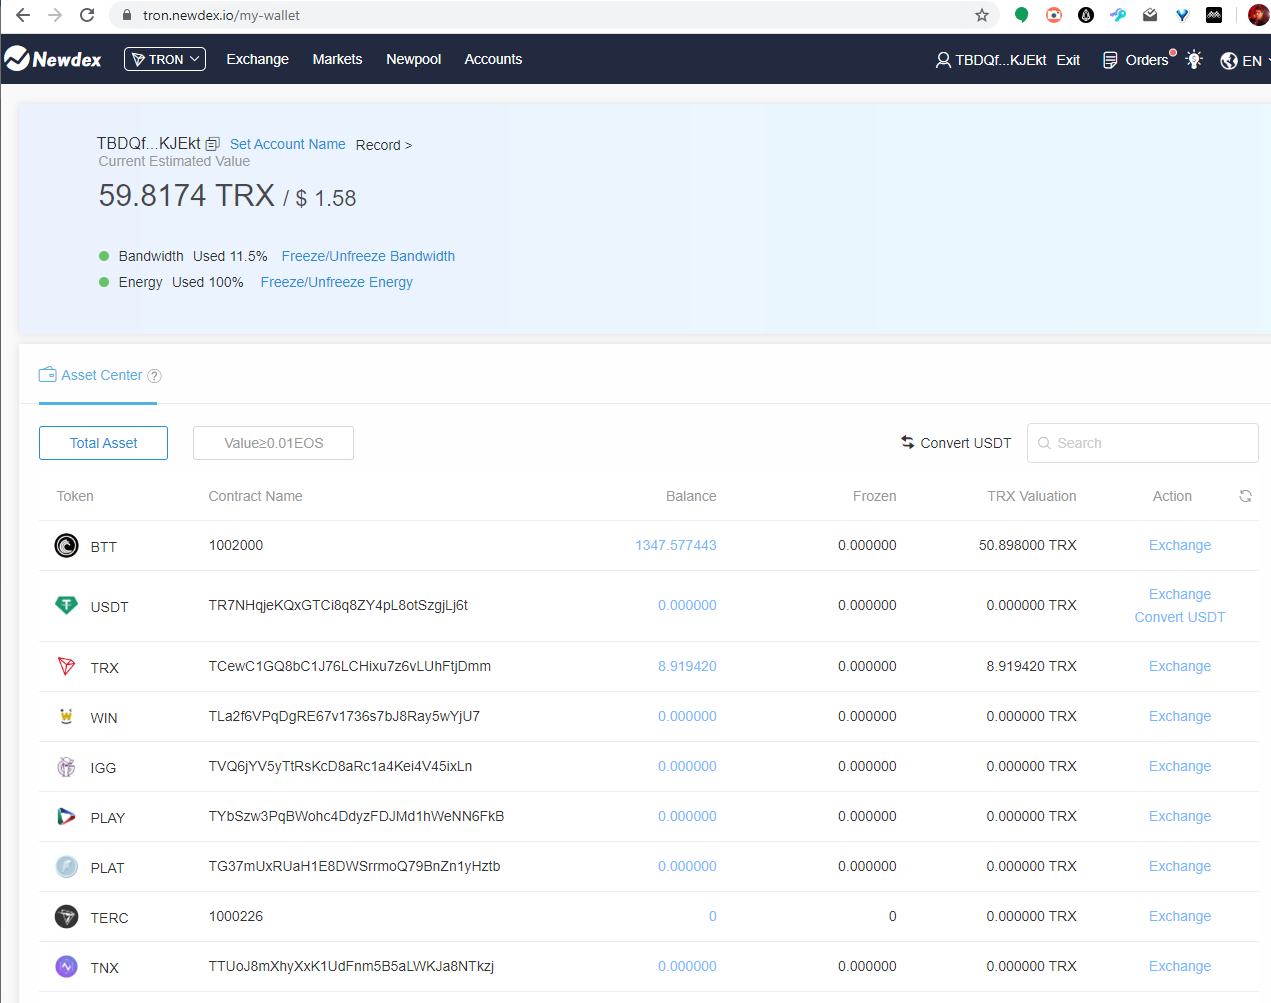Click Exchange for TNX row
This screenshot has width=1271, height=1003.
pyautogui.click(x=1179, y=966)
